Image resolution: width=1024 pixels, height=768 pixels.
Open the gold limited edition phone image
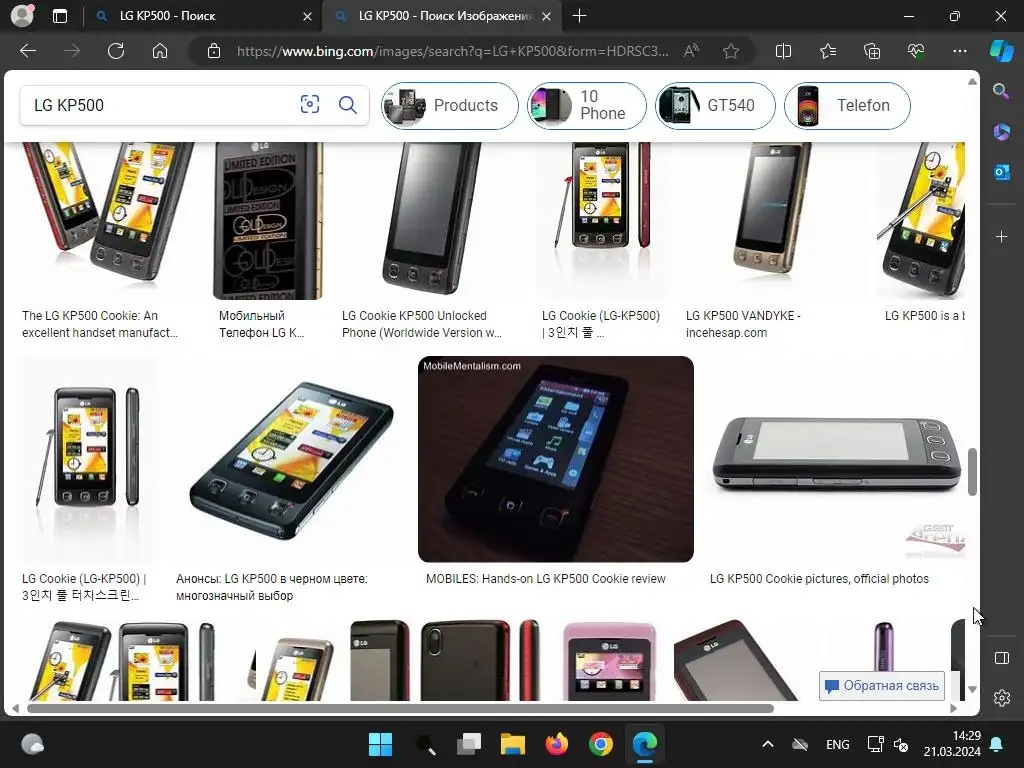(x=268, y=221)
